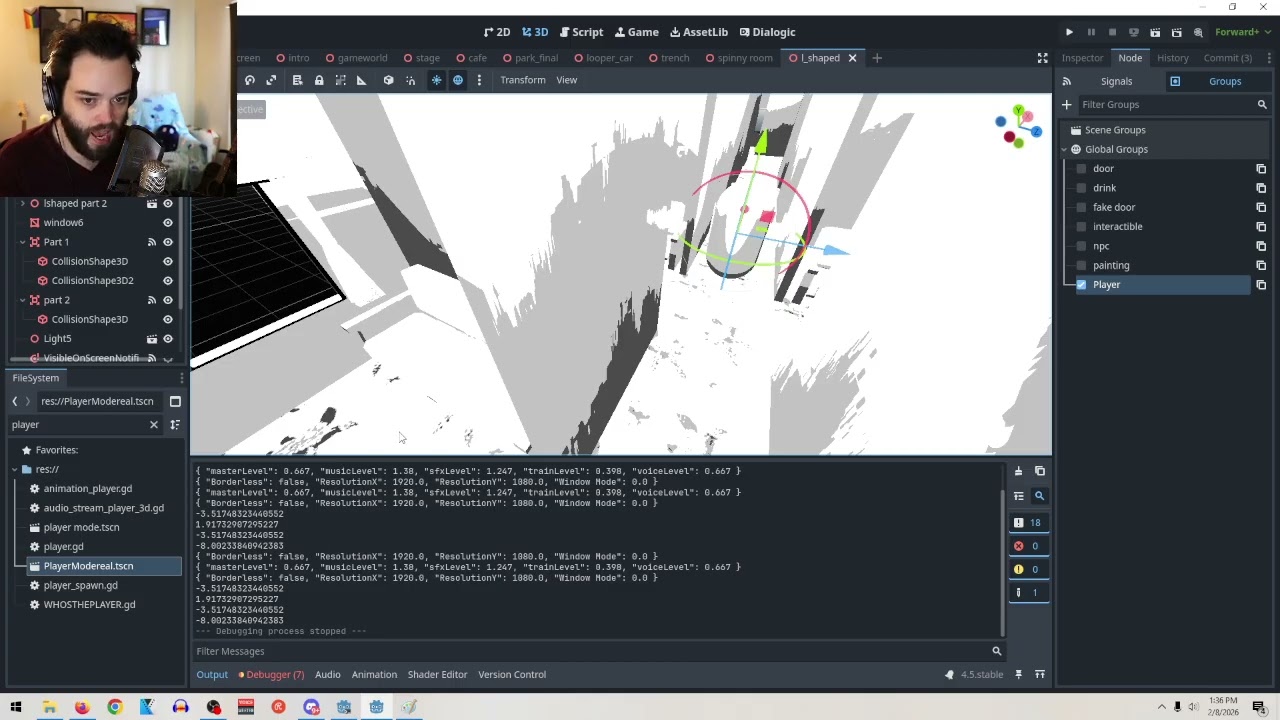This screenshot has width=1280, height=720.
Task: Select the Rotate mode tool
Action: [250, 80]
